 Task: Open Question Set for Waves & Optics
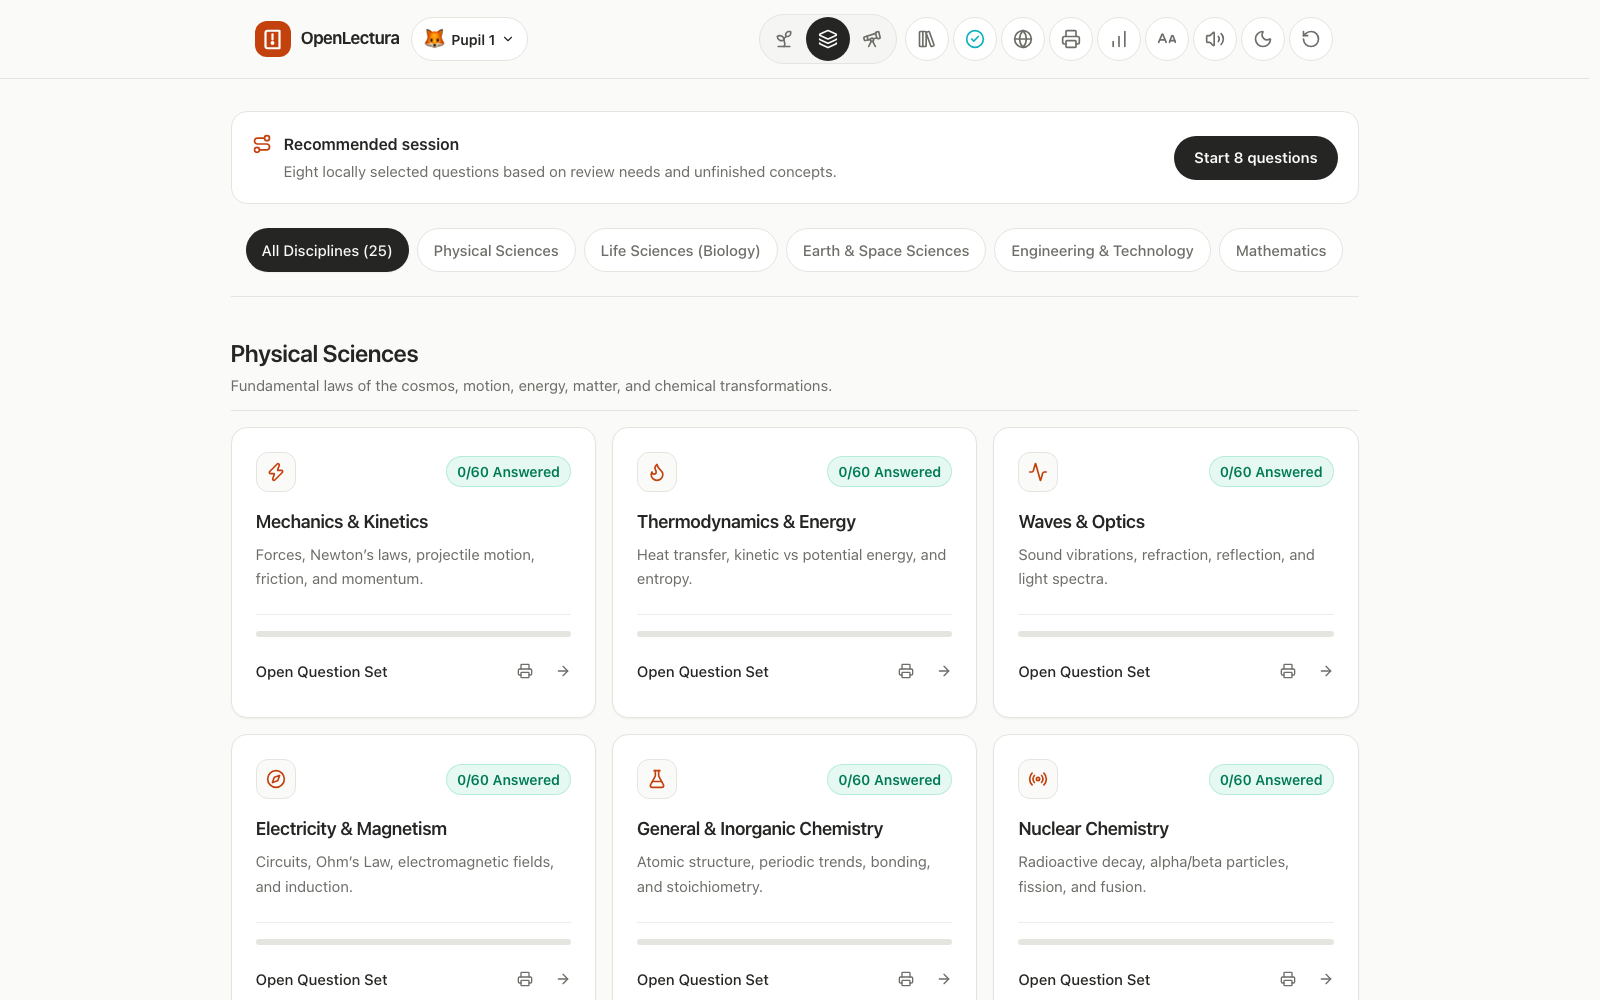pyautogui.click(x=1084, y=672)
